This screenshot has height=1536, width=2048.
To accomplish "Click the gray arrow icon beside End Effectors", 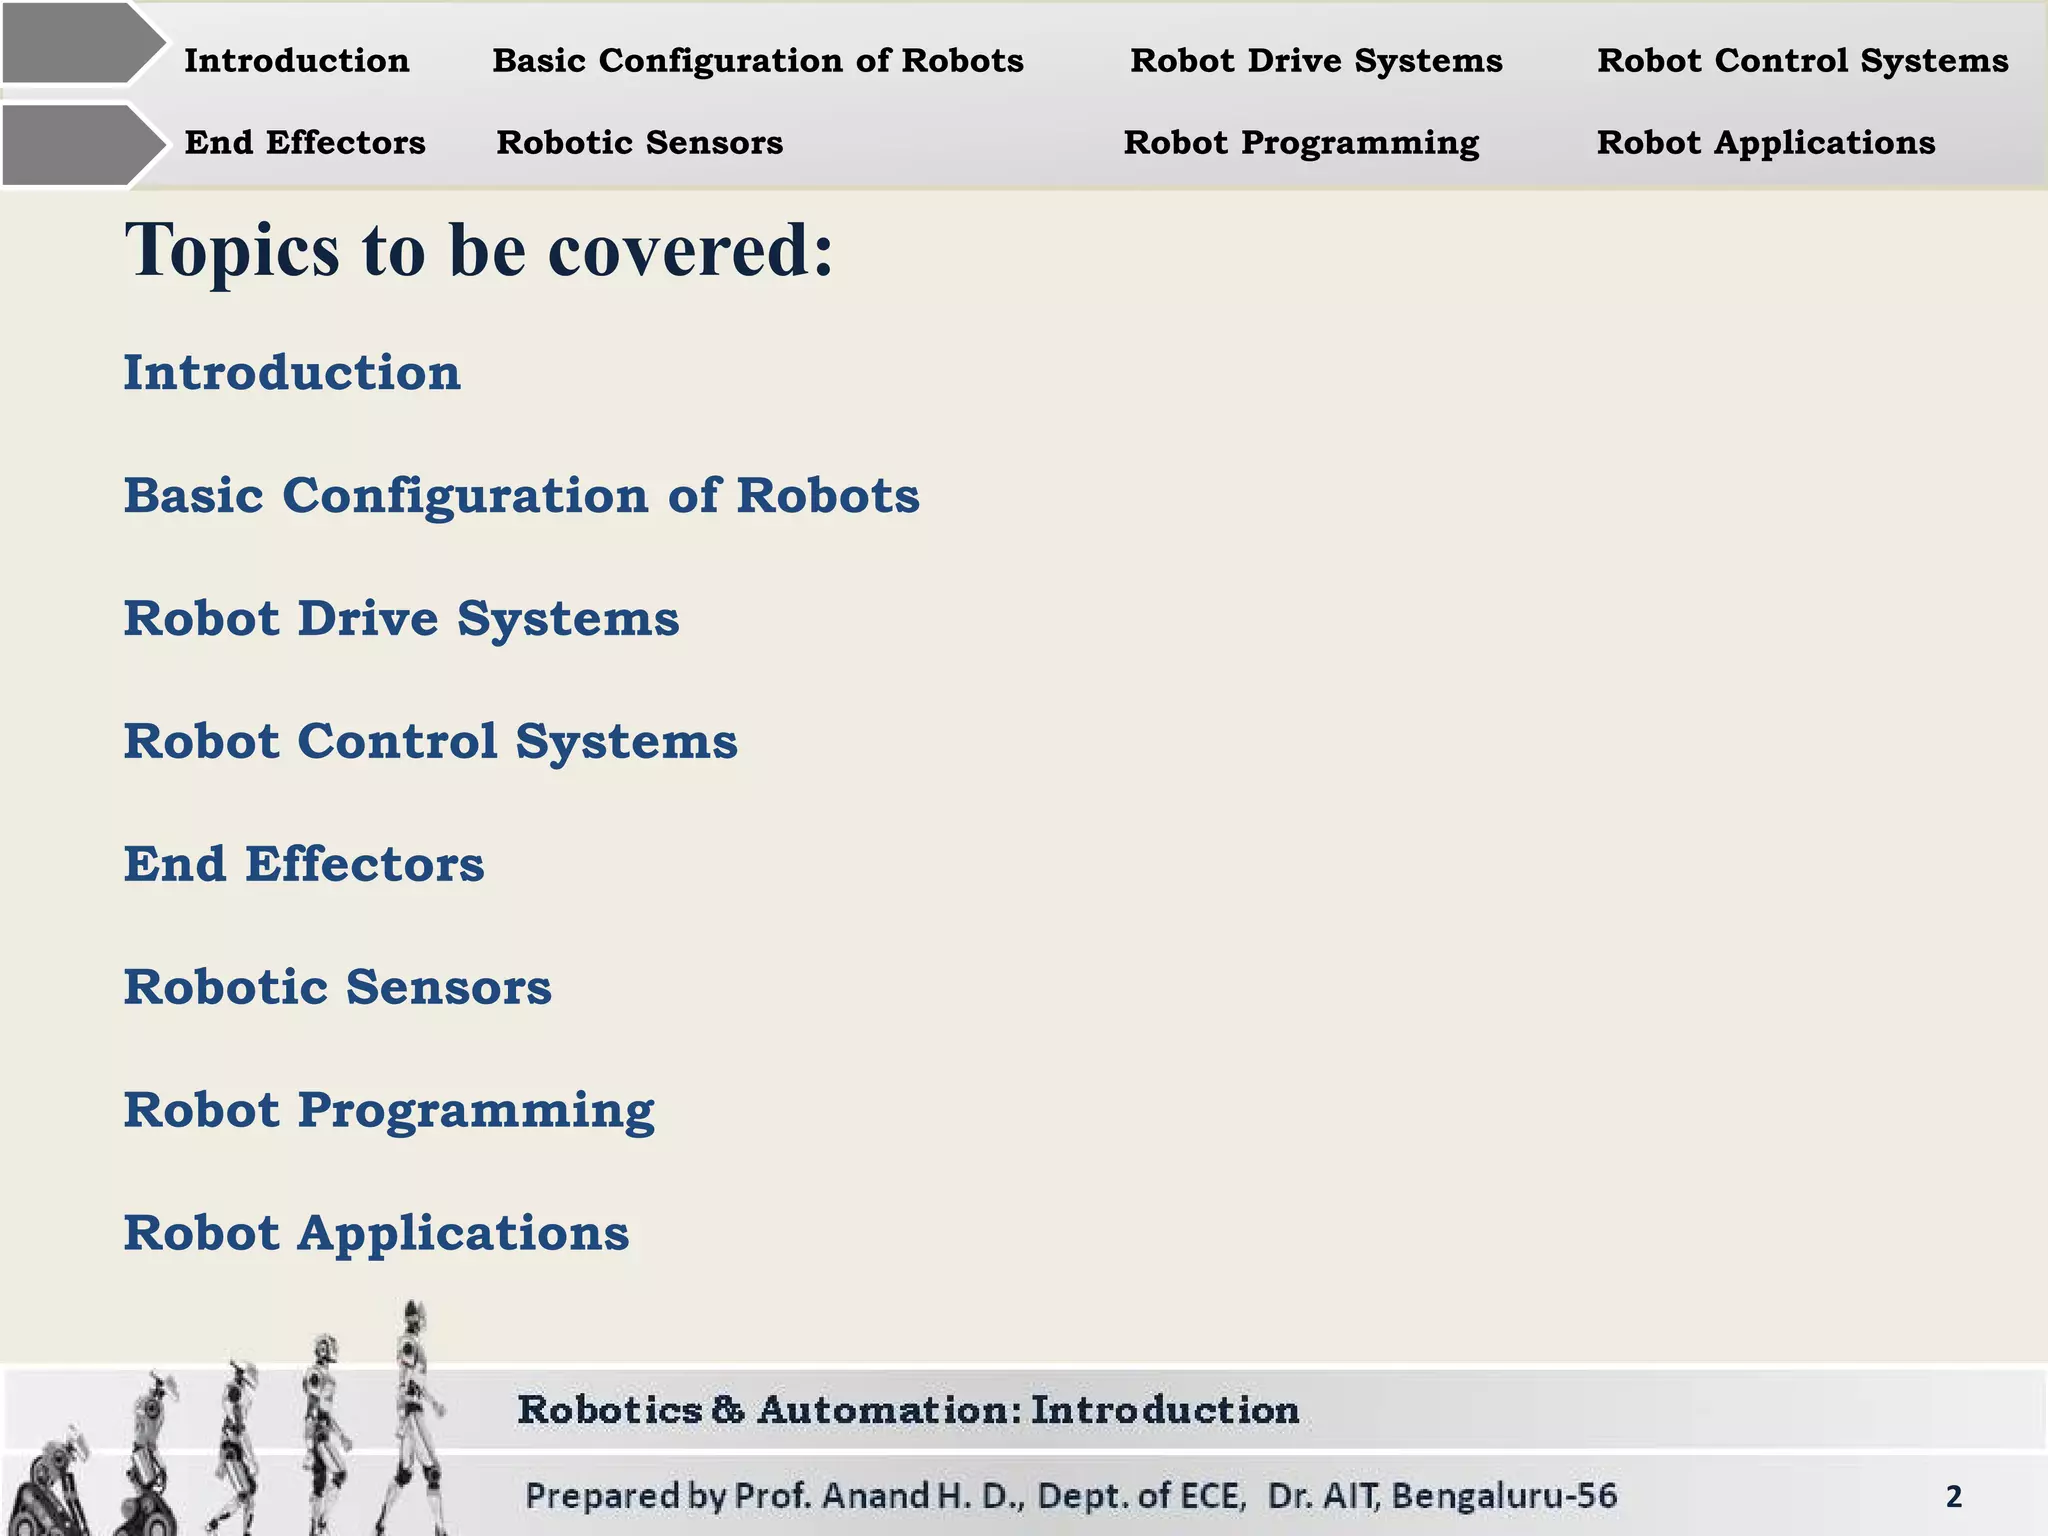I will 84,146.
